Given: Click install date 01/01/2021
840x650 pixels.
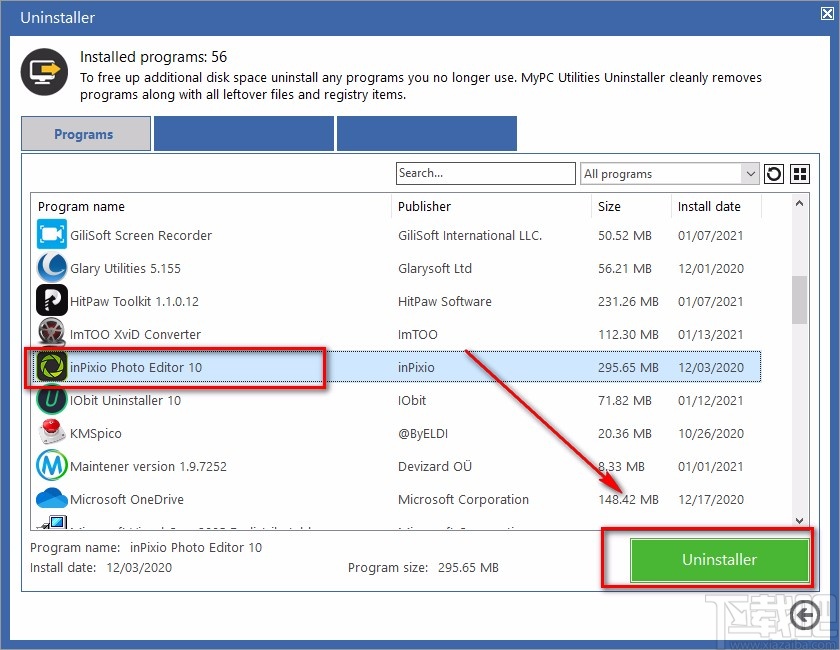Looking at the screenshot, I should pyautogui.click(x=710, y=466).
